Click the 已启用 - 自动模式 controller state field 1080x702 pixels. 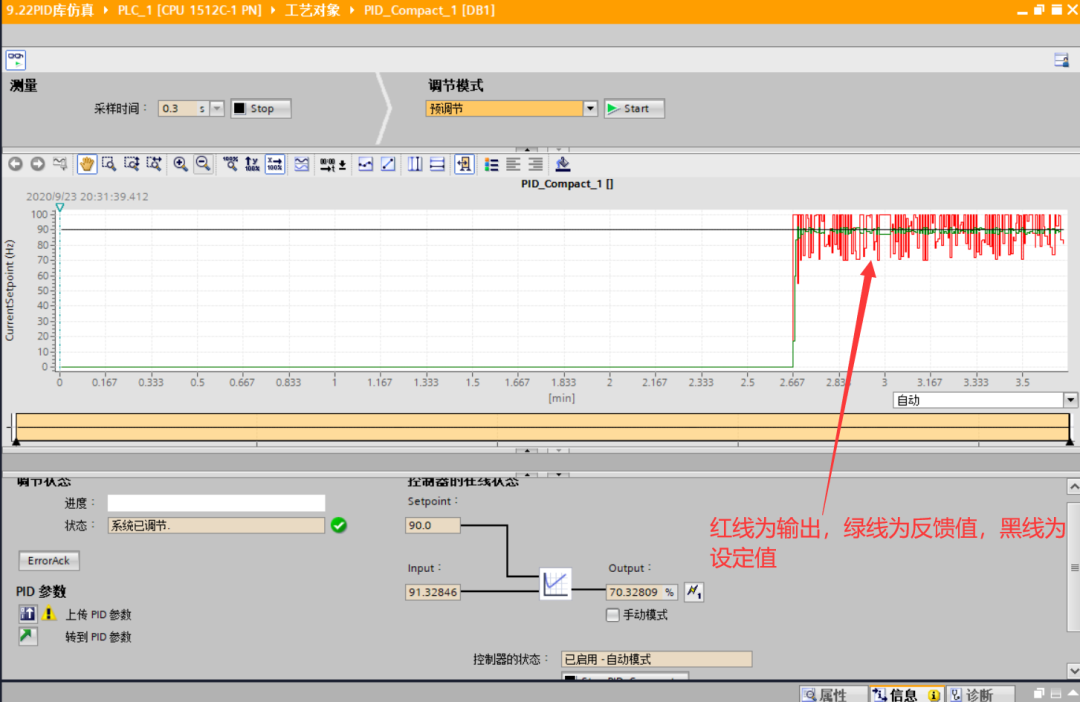[x=656, y=659]
